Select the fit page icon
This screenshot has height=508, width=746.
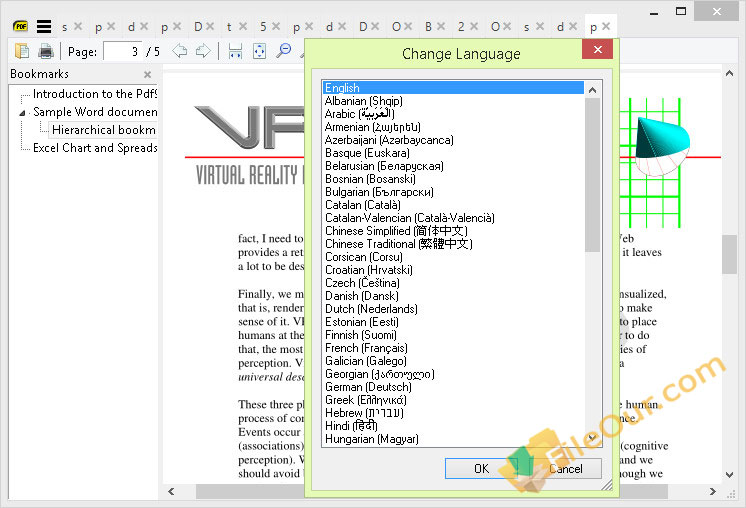click(259, 51)
